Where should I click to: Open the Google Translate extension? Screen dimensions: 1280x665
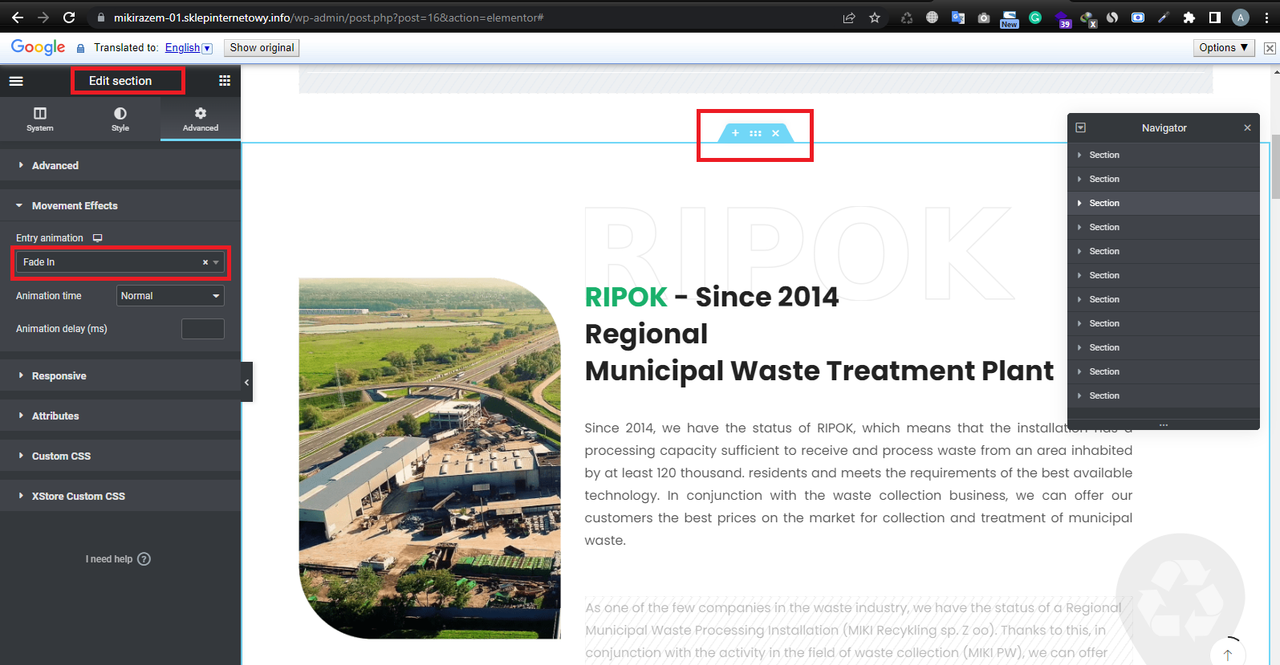[x=958, y=17]
